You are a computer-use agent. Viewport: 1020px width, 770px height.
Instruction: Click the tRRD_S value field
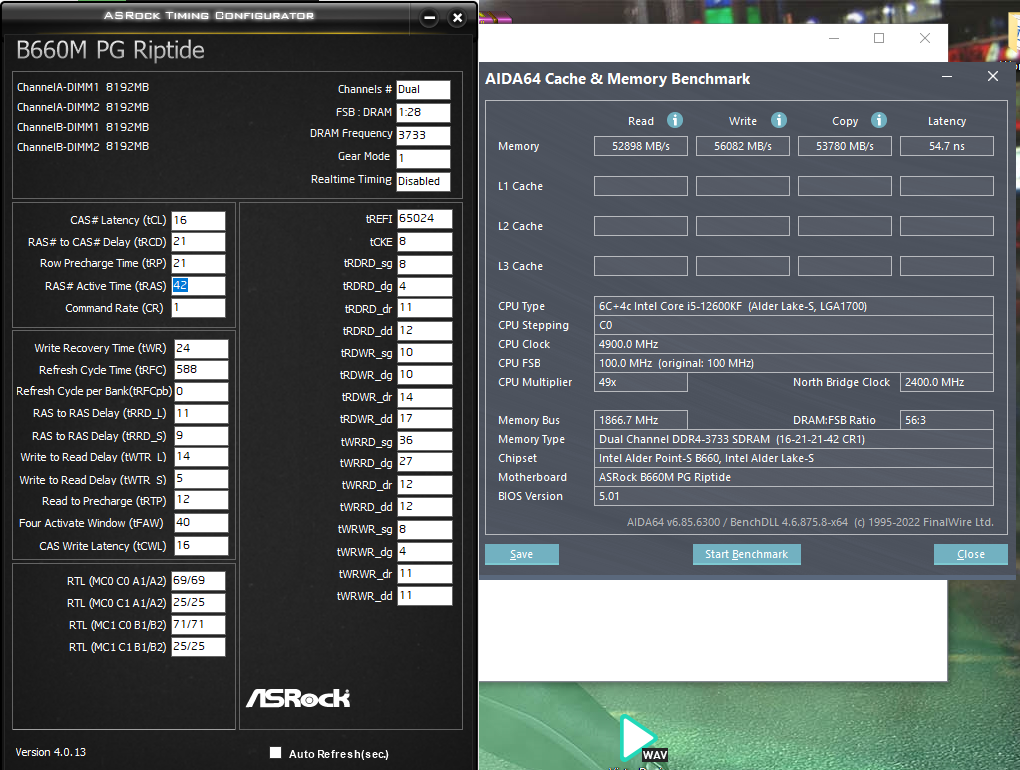click(x=202, y=436)
